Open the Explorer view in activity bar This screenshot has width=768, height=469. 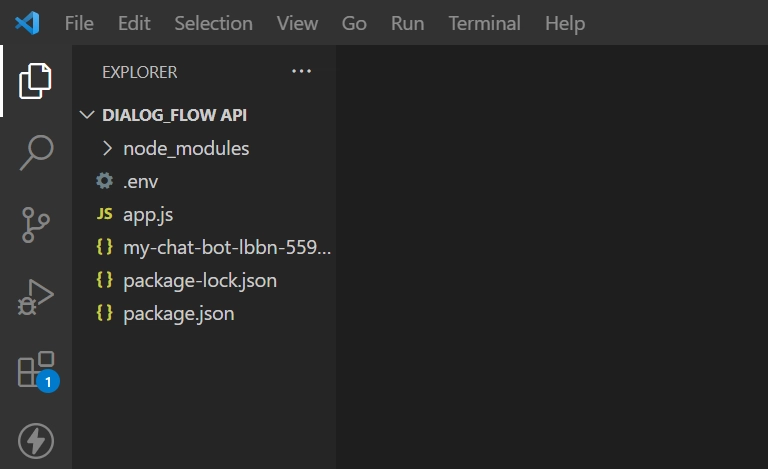[35, 81]
